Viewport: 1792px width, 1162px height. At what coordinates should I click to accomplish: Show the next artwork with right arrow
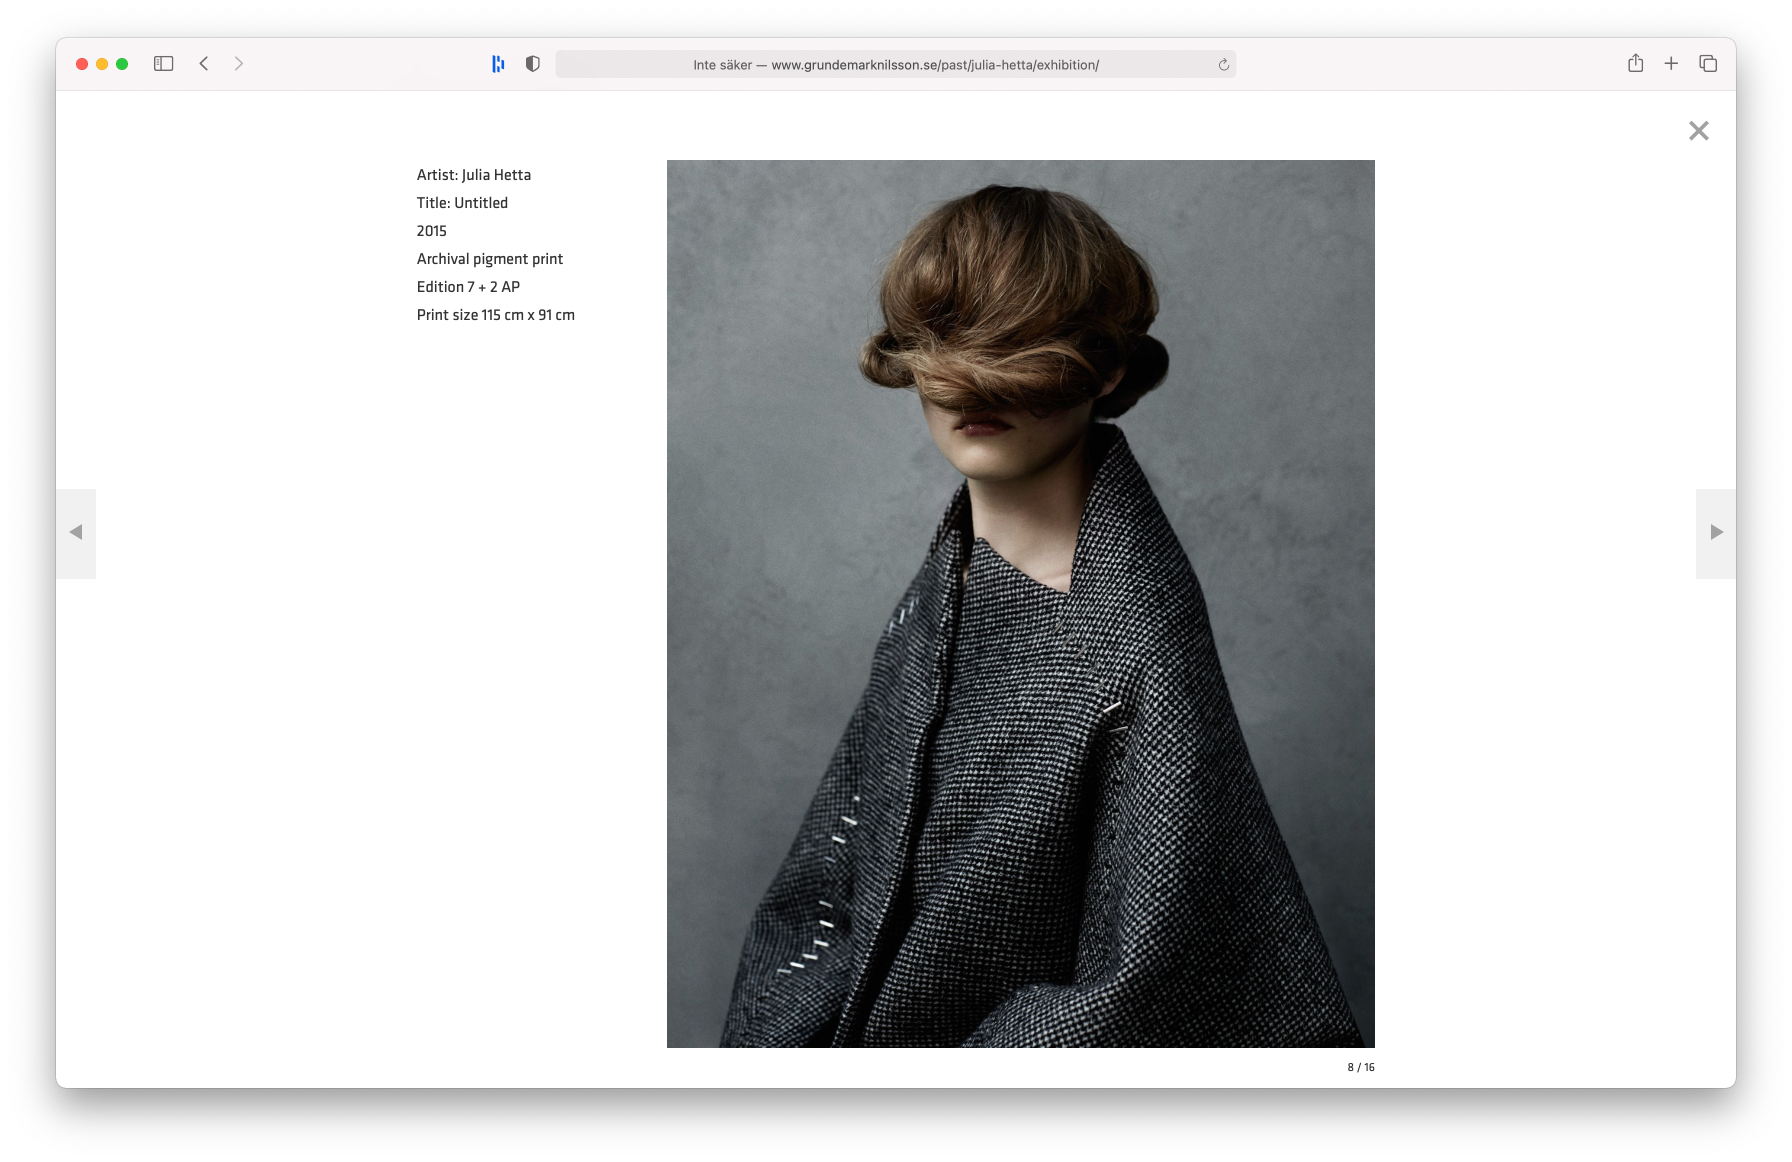[x=1716, y=533]
